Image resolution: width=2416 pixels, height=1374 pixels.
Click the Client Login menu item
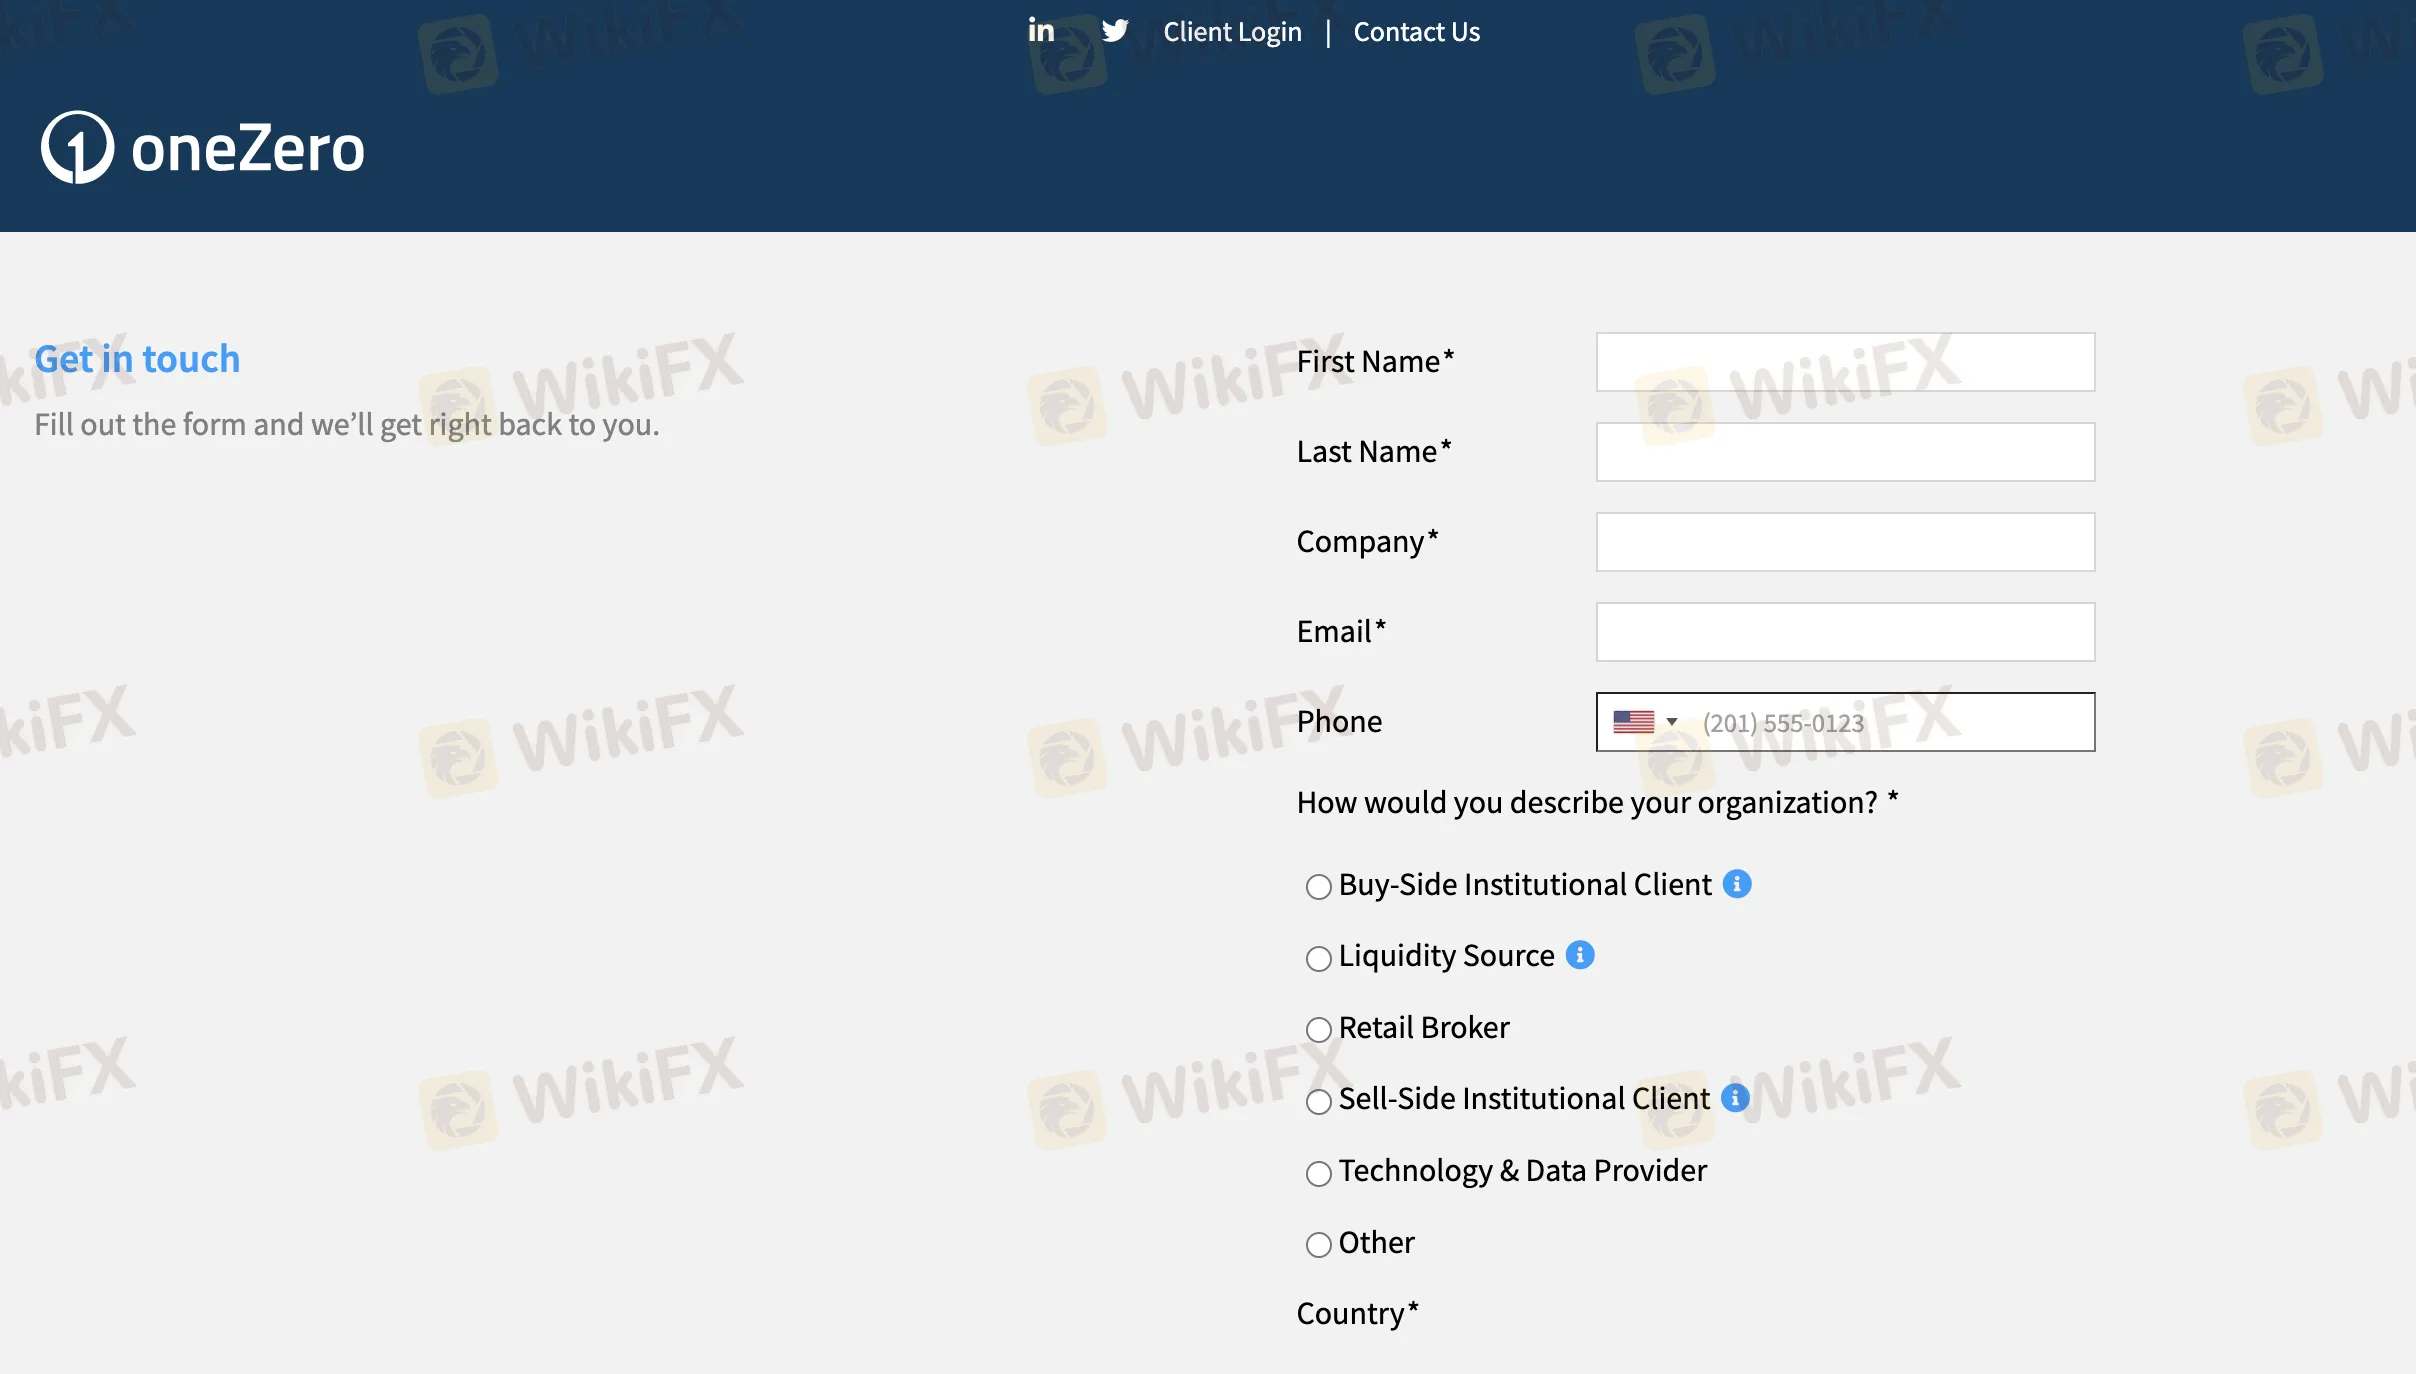[x=1231, y=30]
